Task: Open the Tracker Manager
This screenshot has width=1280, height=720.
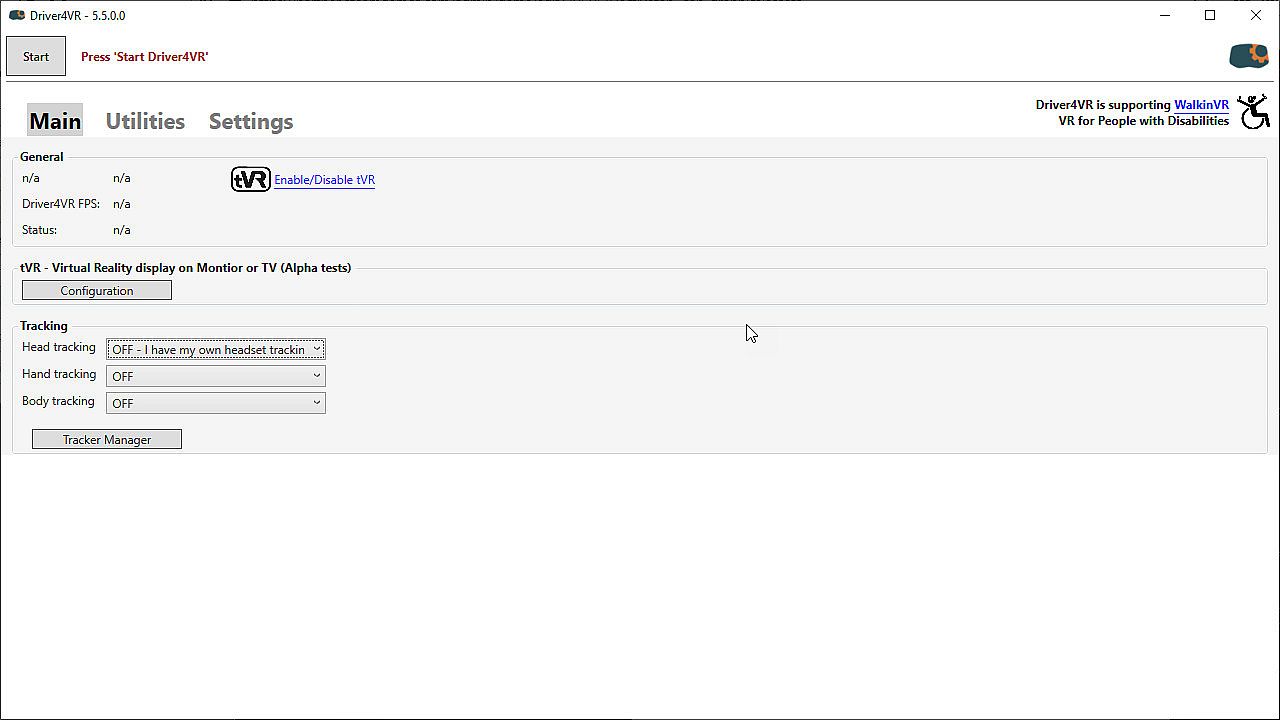Action: pos(107,440)
